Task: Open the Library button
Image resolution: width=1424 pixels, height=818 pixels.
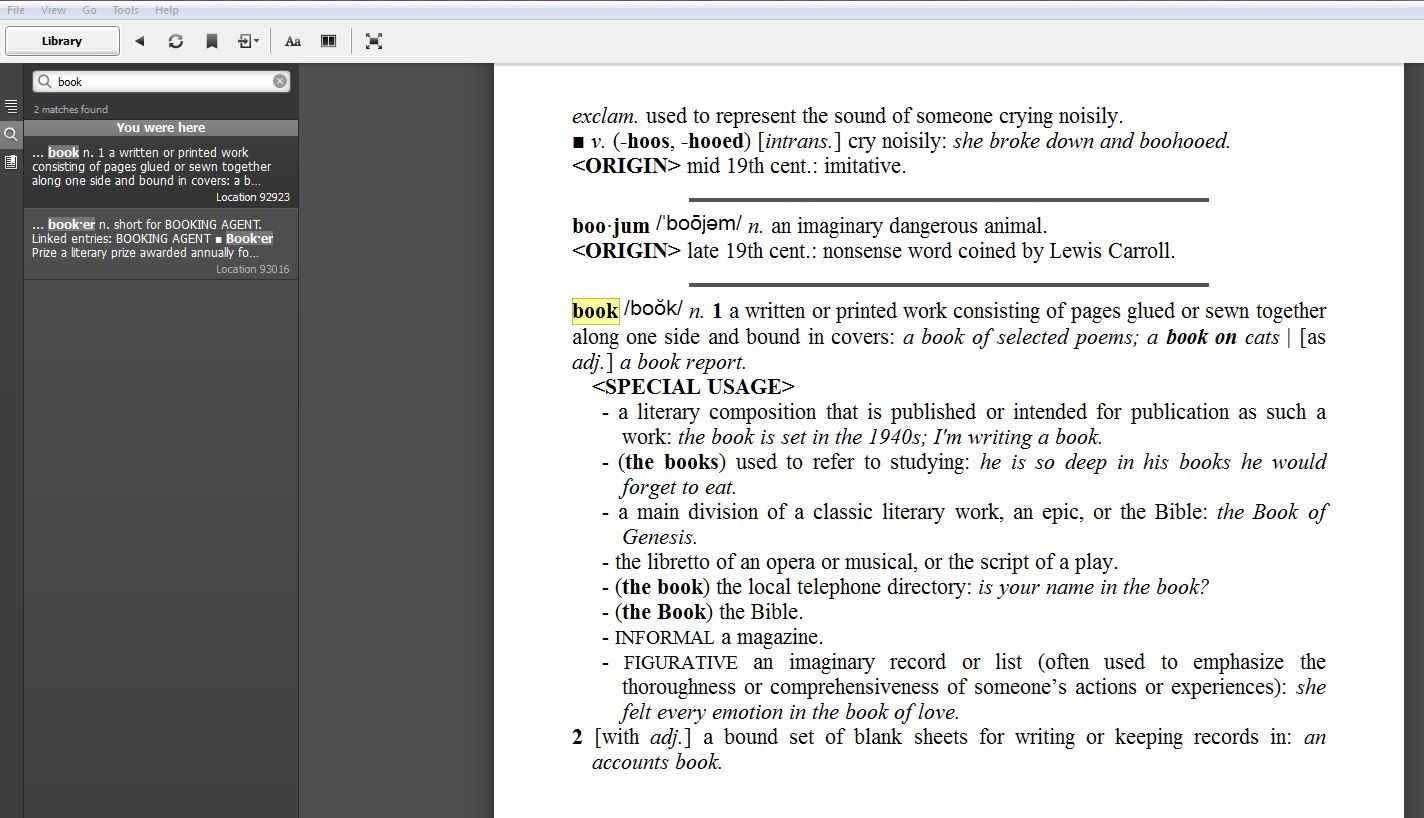Action: (62, 41)
